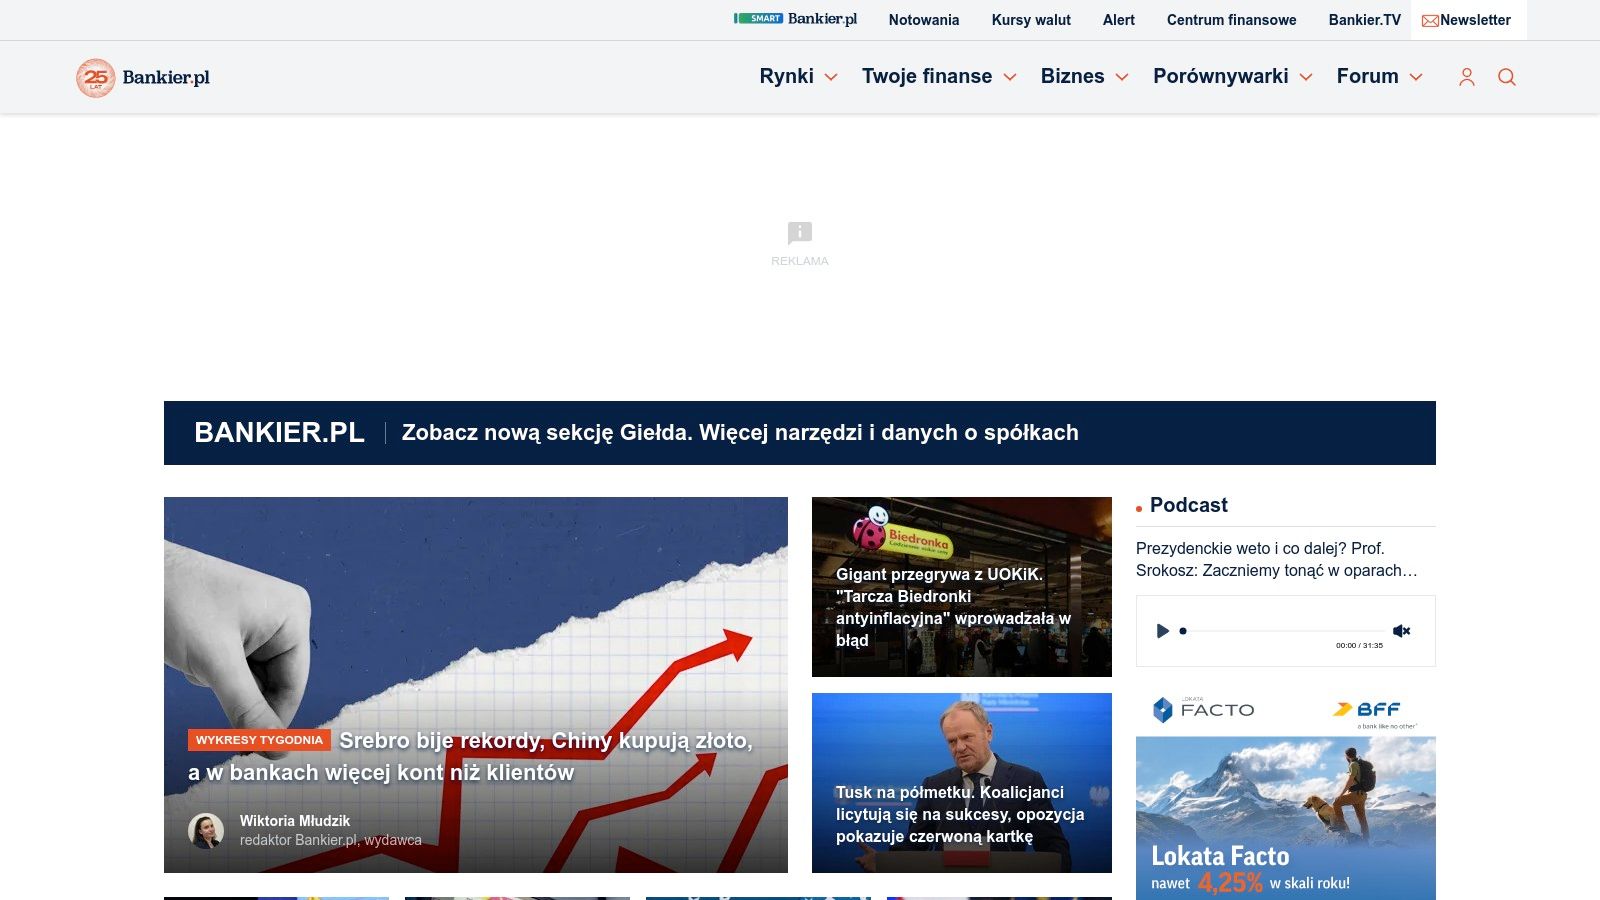Toggle the podcast mute speaker icon
This screenshot has width=1600, height=900.
[1402, 631]
